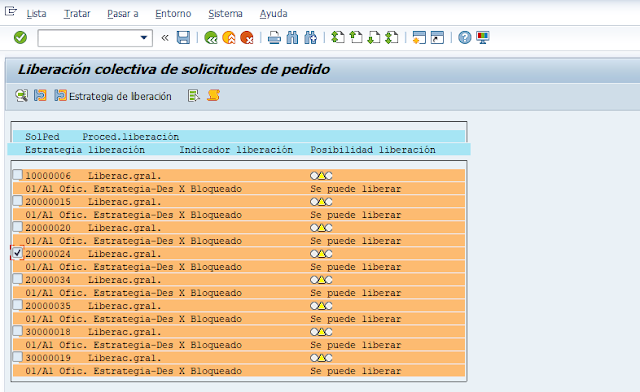Click 'Se puede liberar' under request 20000034

point(356,293)
